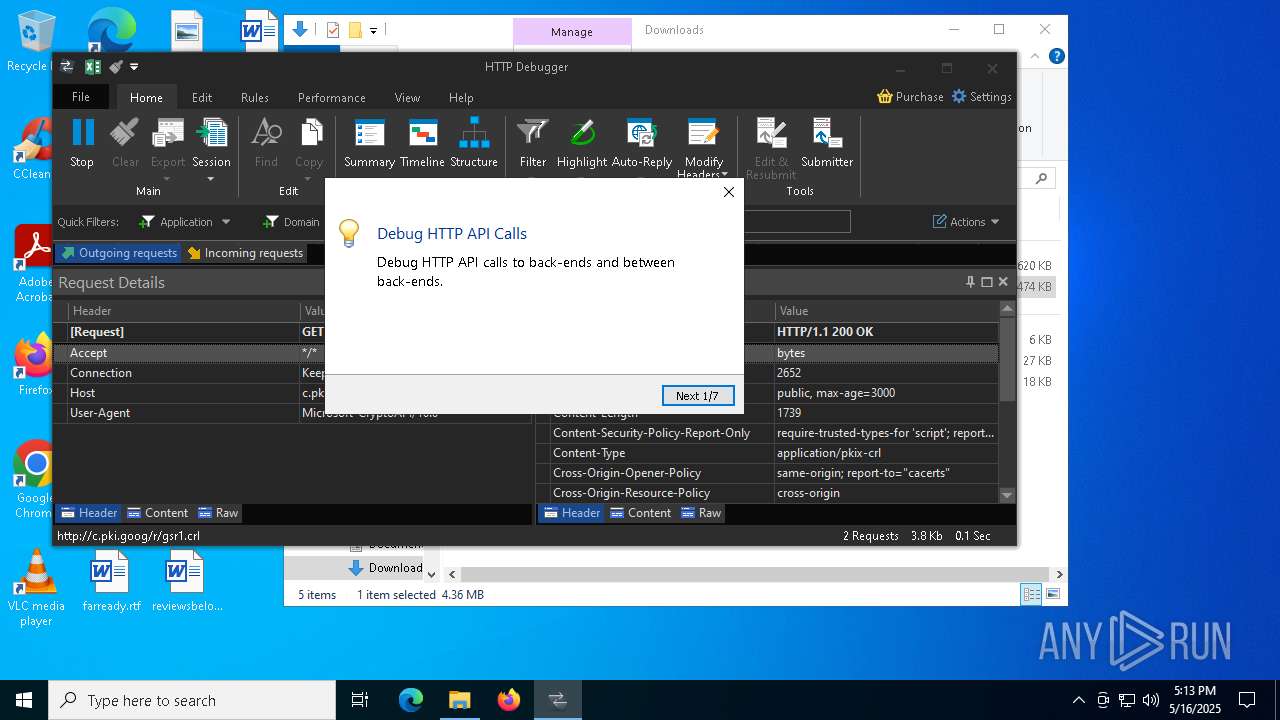The width and height of the screenshot is (1280, 720).
Task: Click the Highlight tool icon
Action: click(x=582, y=143)
